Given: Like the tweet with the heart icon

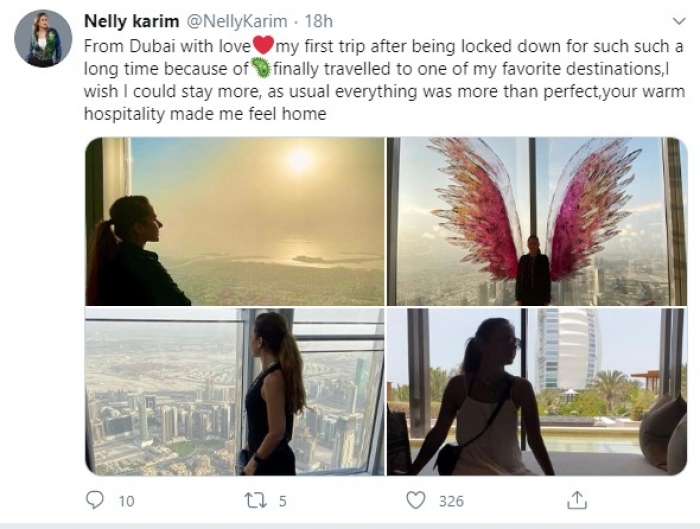Looking at the screenshot, I should (x=417, y=499).
